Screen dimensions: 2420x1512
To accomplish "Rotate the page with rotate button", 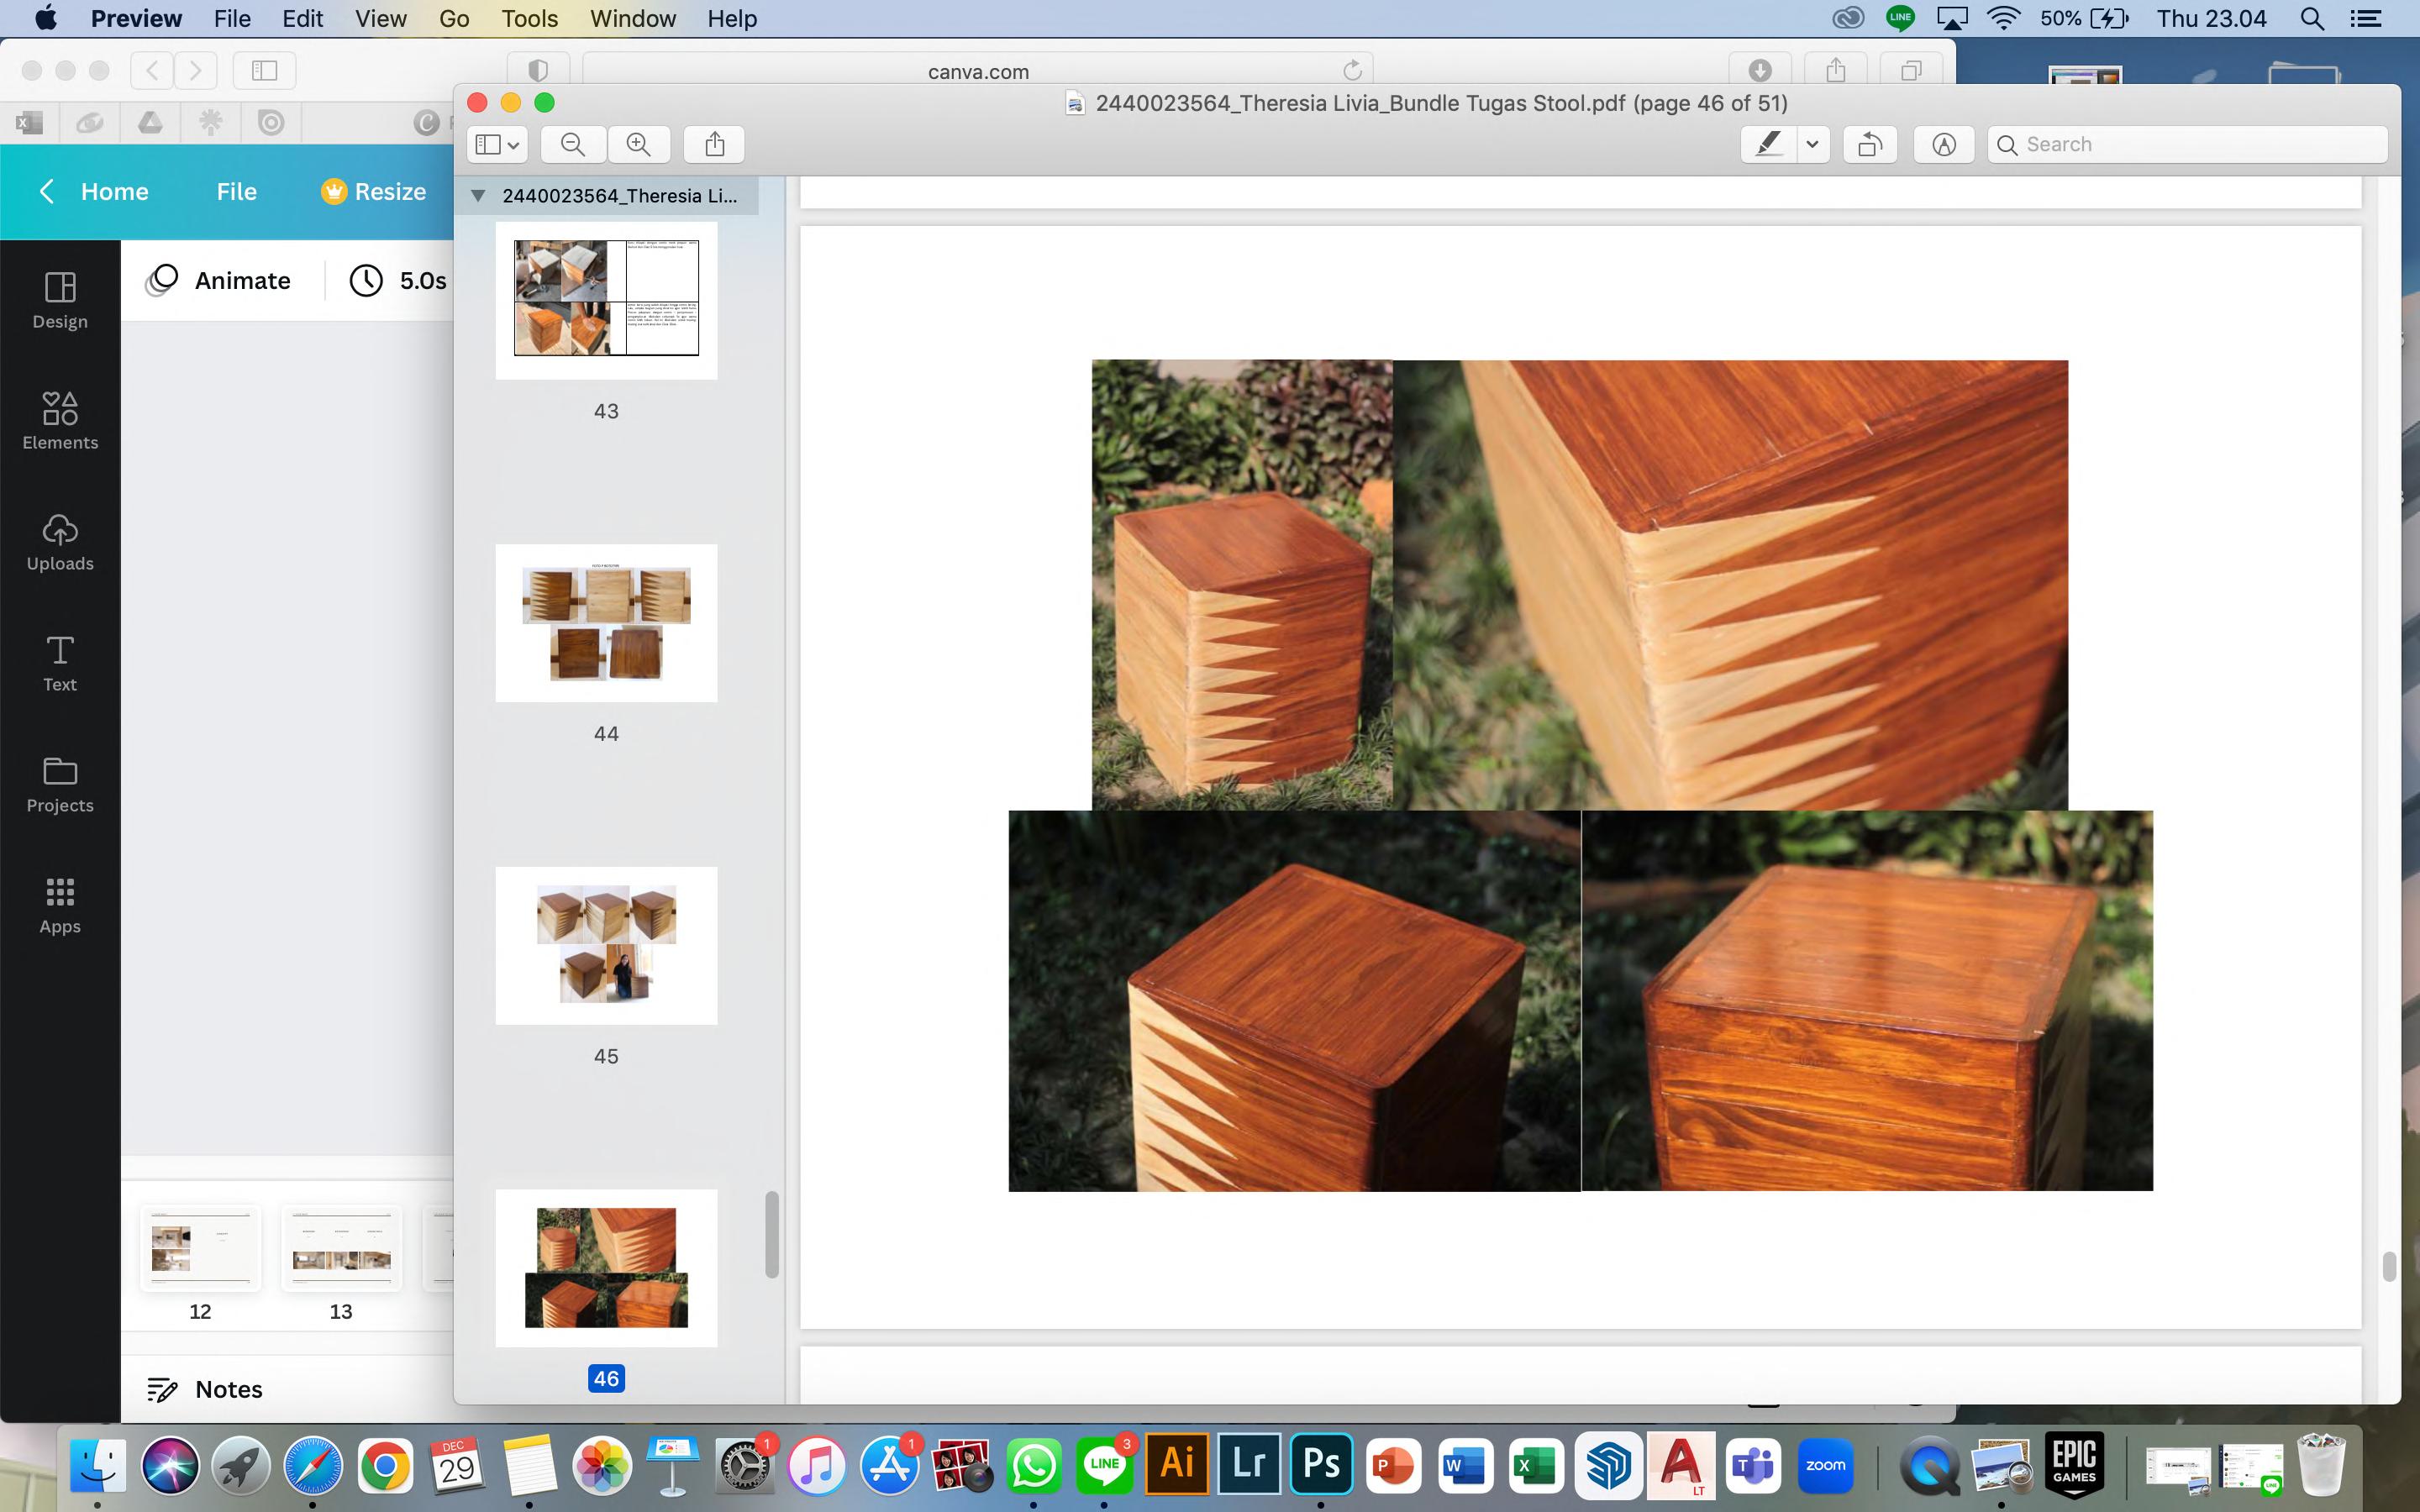I will [x=1869, y=144].
